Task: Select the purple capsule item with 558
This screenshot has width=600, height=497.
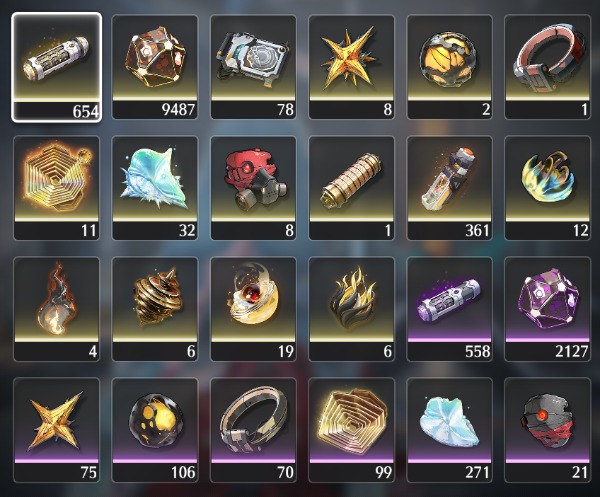Action: coord(450,309)
